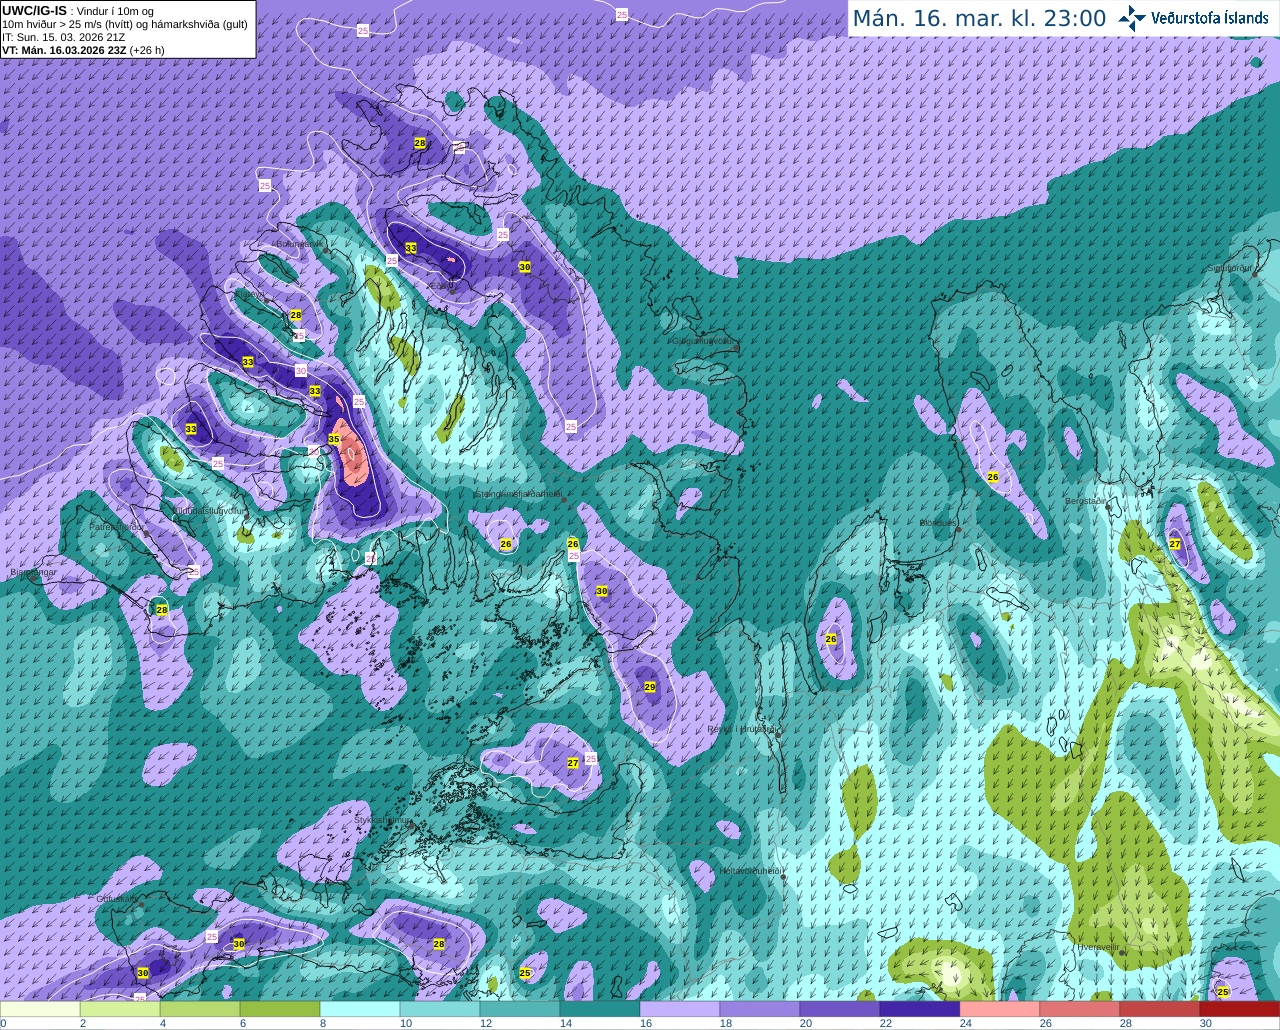Click the yellow '28' marker south of Bjargtangar
Image resolution: width=1280 pixels, height=1030 pixels.
[x=162, y=609]
